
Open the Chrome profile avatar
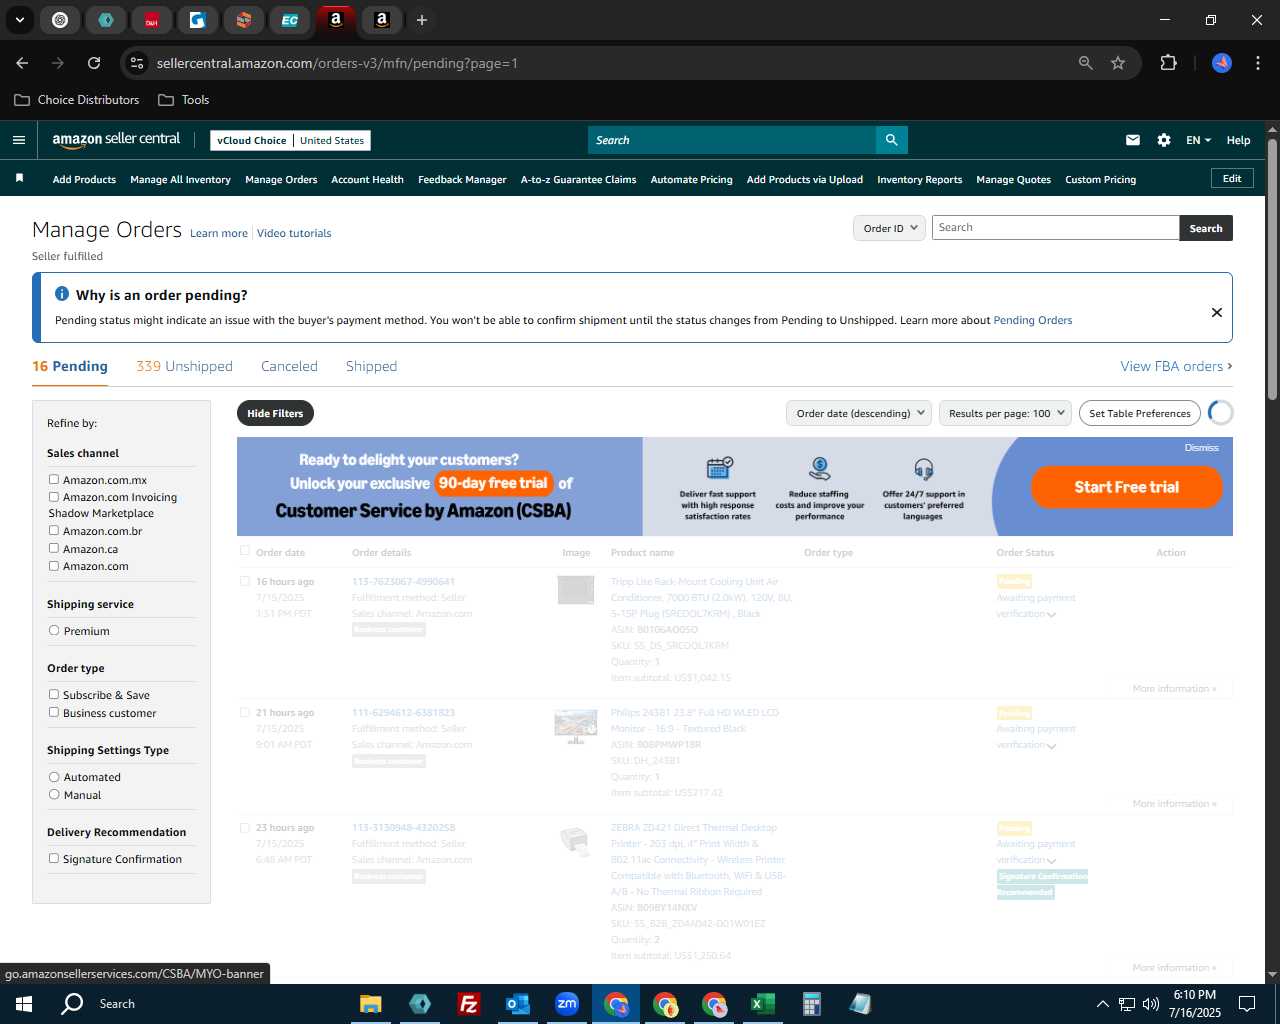pos(1222,63)
